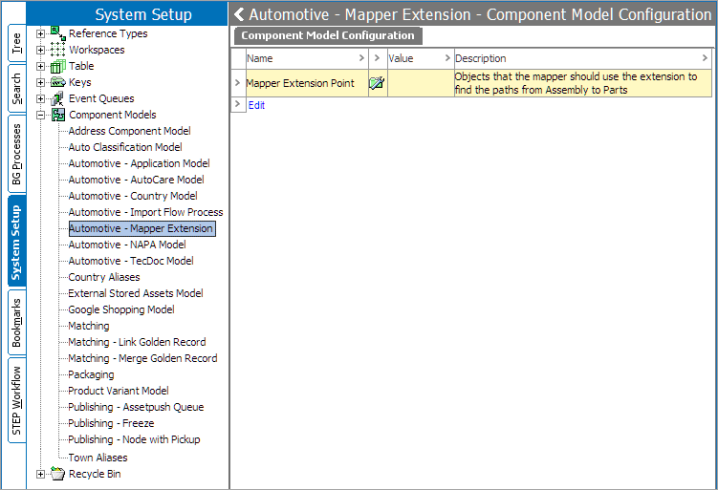Expand the Event Queues tree node

click(x=40, y=99)
